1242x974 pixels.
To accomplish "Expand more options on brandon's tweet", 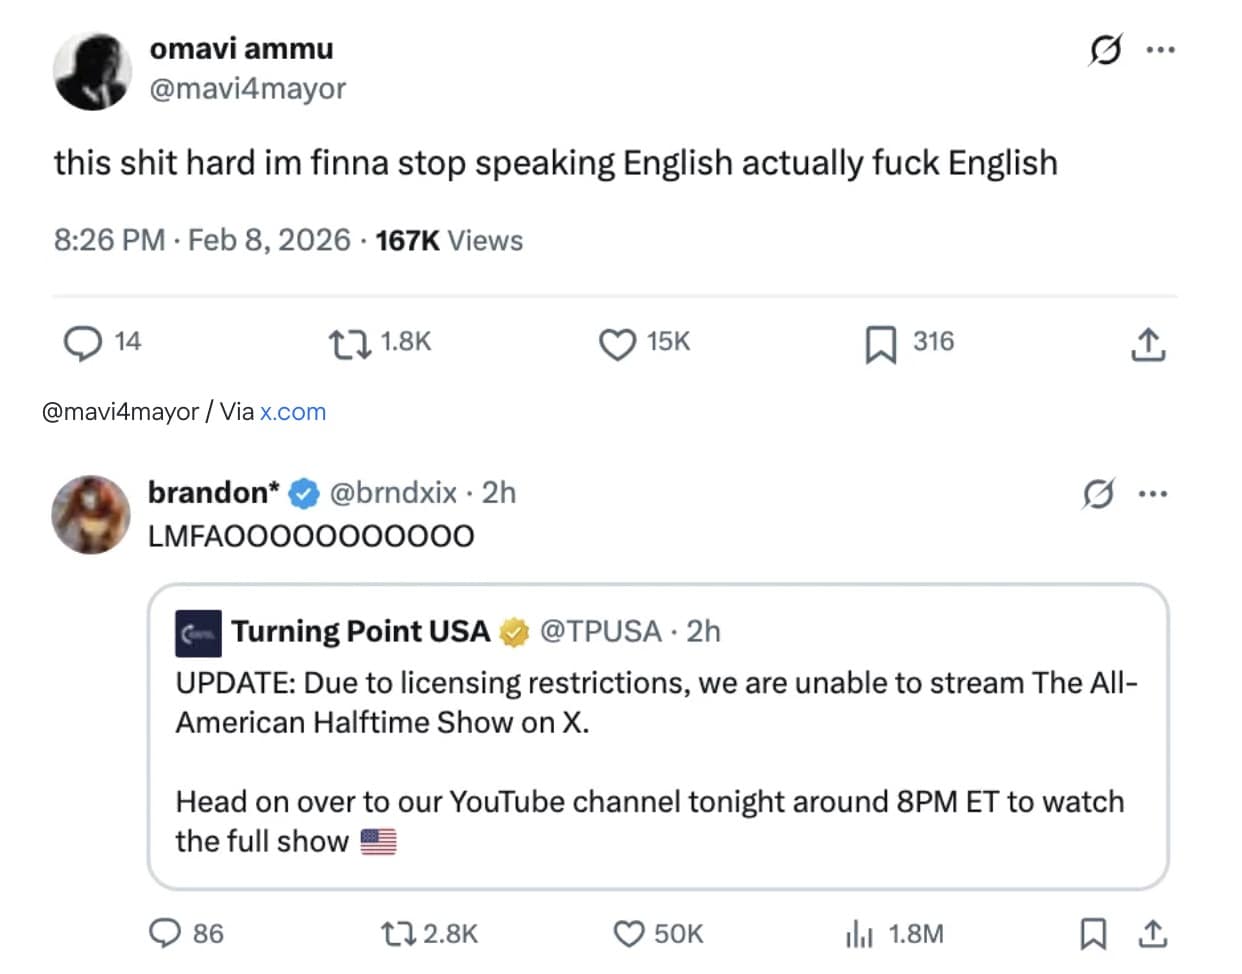I will [1153, 493].
